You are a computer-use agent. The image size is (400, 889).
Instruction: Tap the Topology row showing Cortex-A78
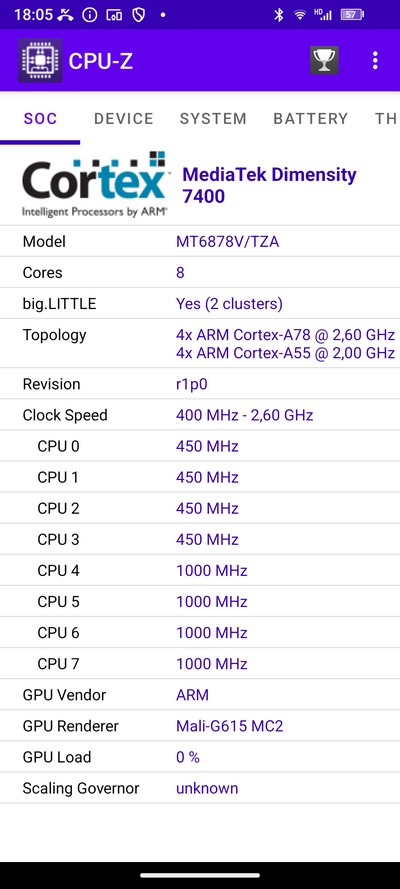[x=200, y=344]
